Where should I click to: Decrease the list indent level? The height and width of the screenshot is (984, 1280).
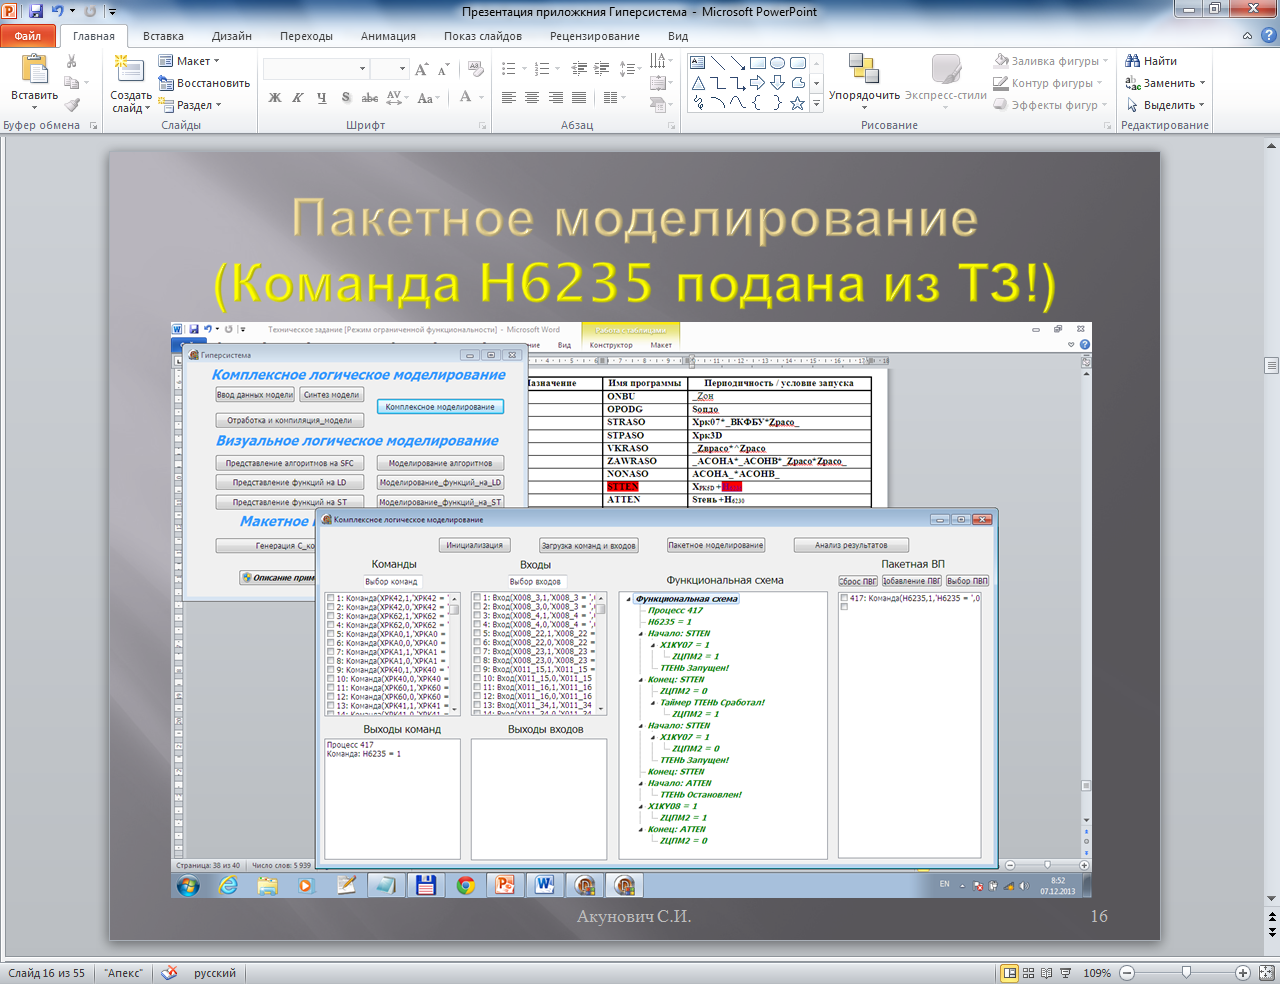pos(579,69)
